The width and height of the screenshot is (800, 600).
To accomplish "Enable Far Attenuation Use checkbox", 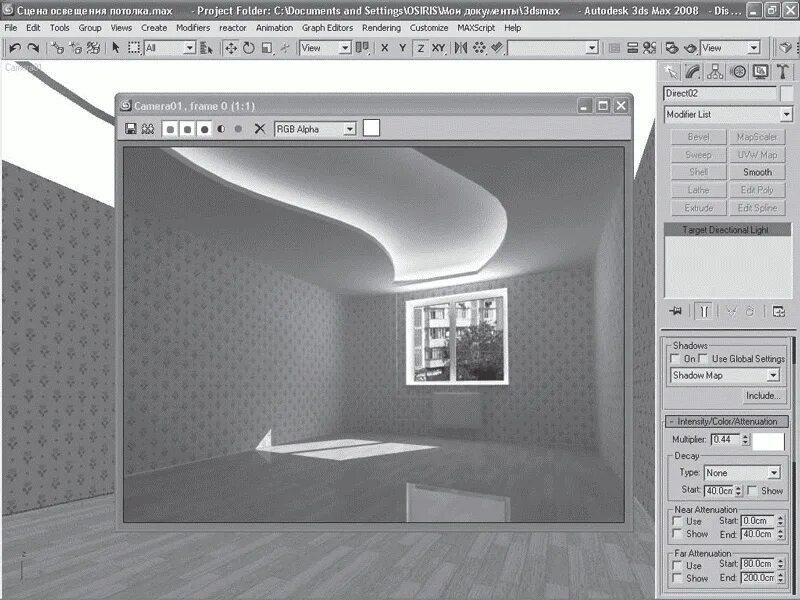I will 678,565.
